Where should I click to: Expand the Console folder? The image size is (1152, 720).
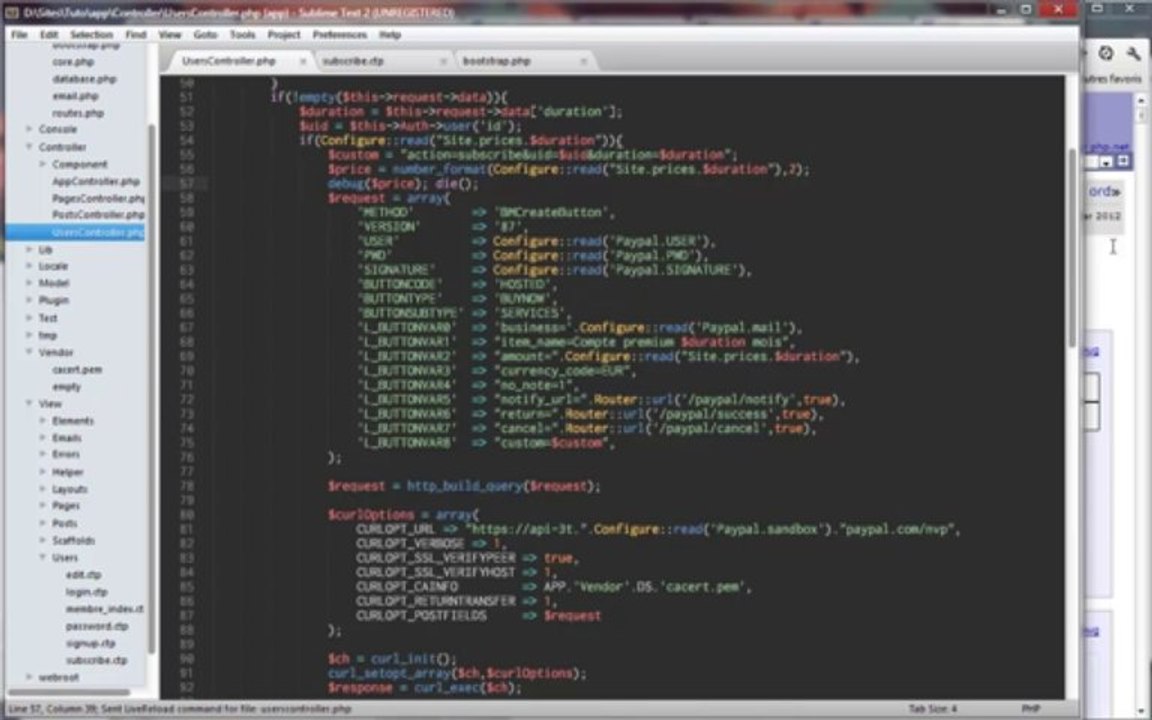[29, 129]
